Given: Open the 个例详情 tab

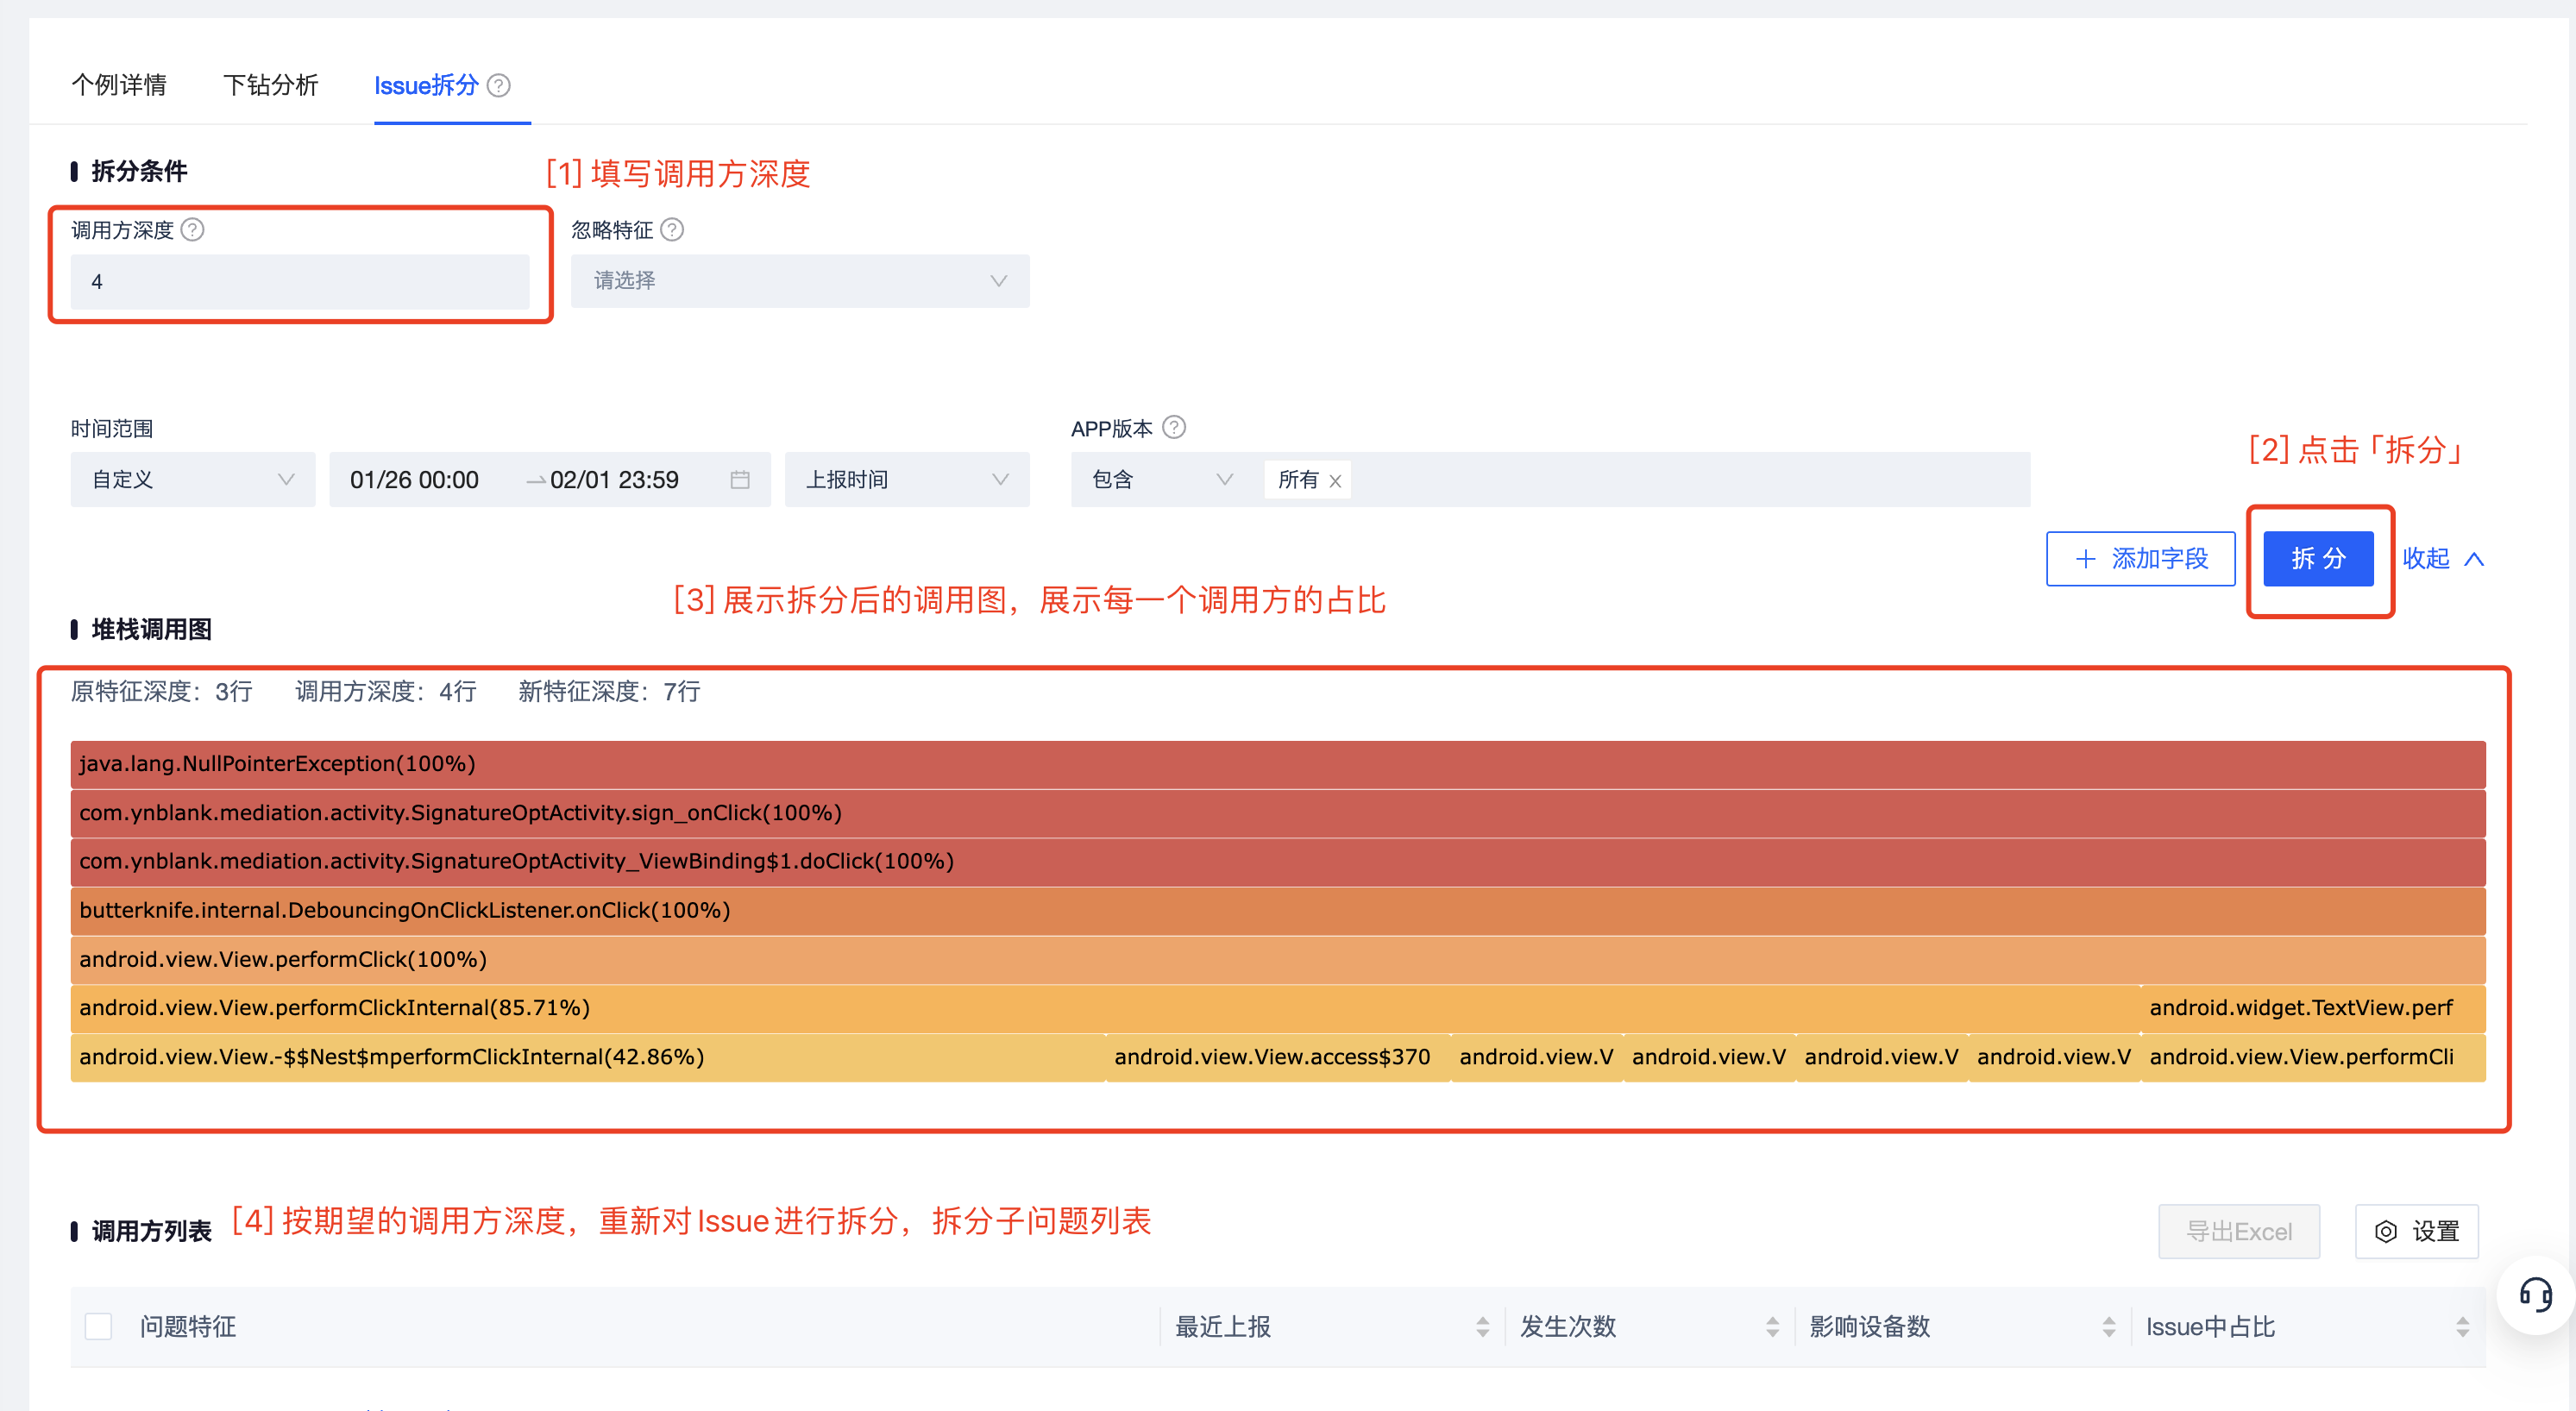Looking at the screenshot, I should (x=119, y=85).
